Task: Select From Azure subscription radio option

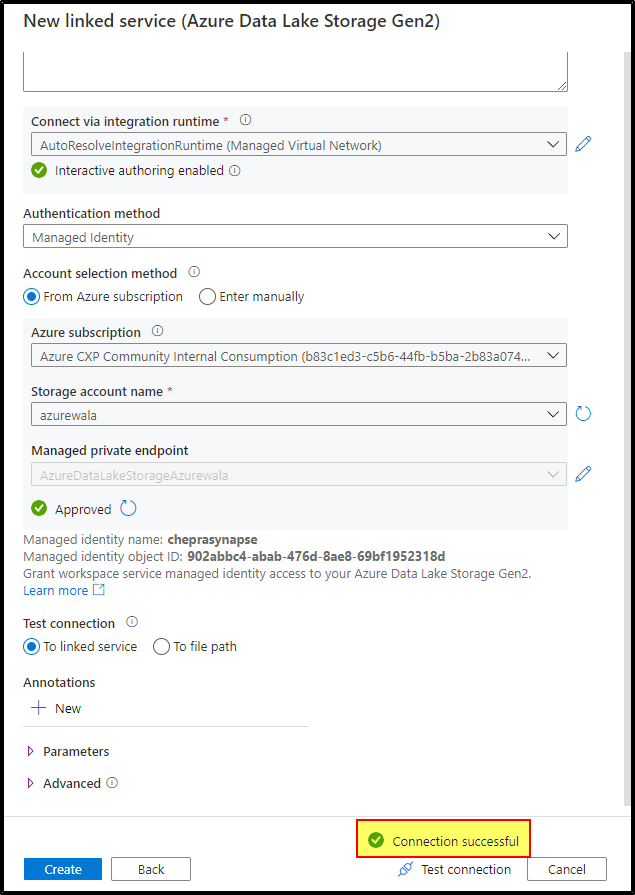Action: pyautogui.click(x=103, y=297)
